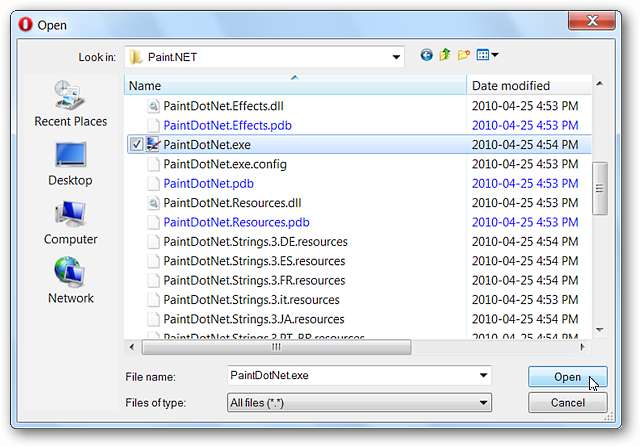
Task: Click file icon of PaintDotNet.Strings.3.it.resources
Action: coord(153,300)
